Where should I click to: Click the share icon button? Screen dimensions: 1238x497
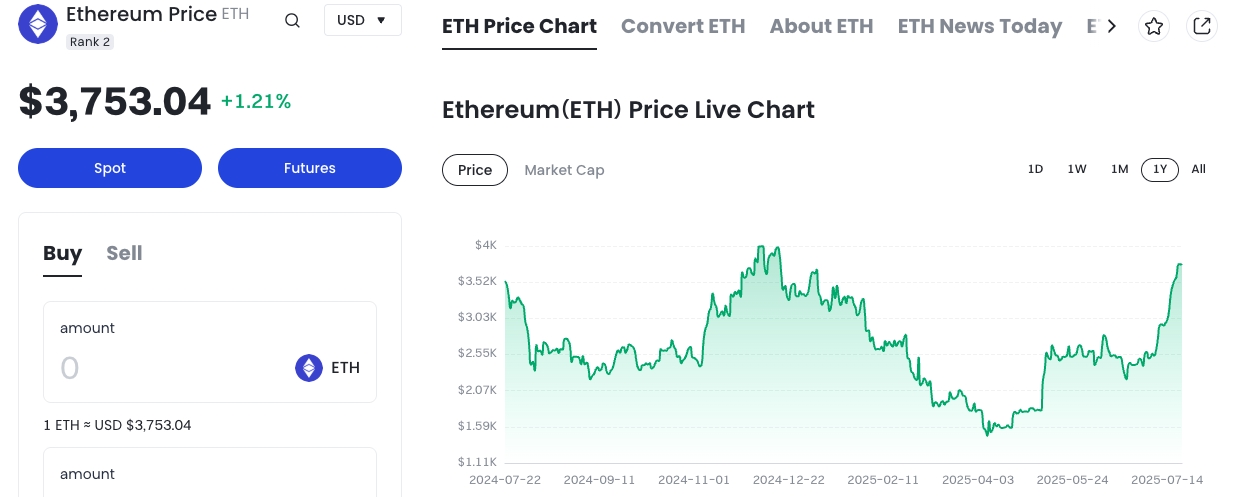pyautogui.click(x=1202, y=26)
